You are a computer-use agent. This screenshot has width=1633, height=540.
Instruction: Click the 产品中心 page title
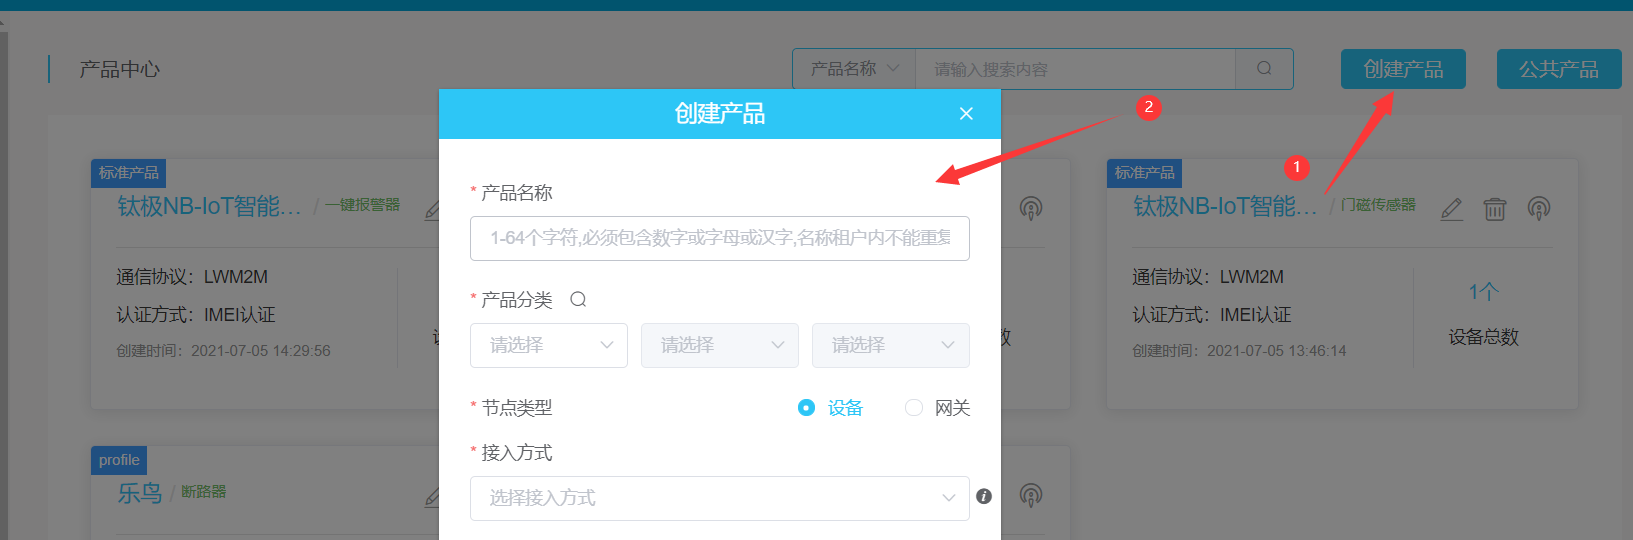point(120,69)
